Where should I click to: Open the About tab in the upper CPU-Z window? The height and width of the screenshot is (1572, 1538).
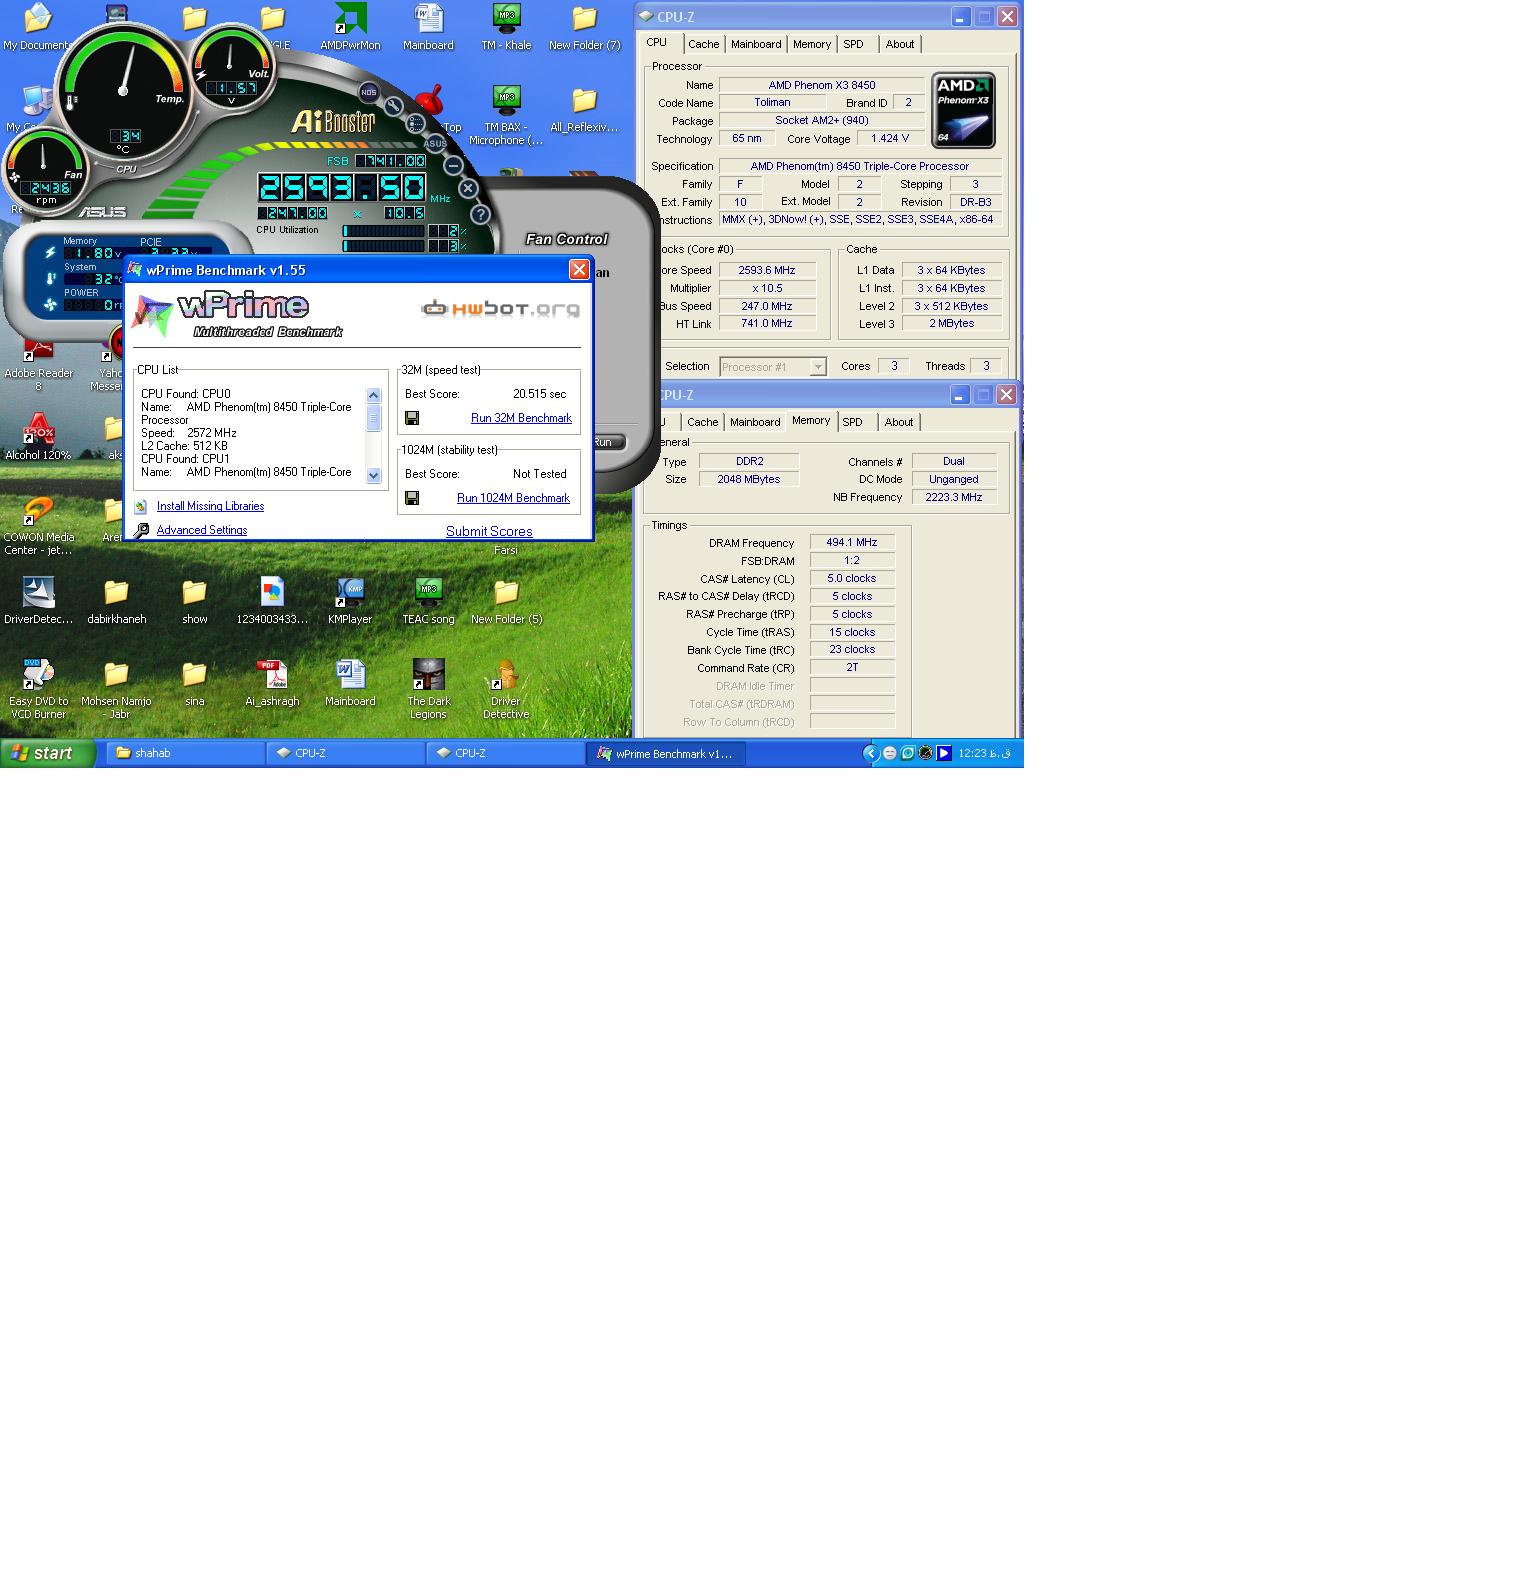tap(900, 44)
